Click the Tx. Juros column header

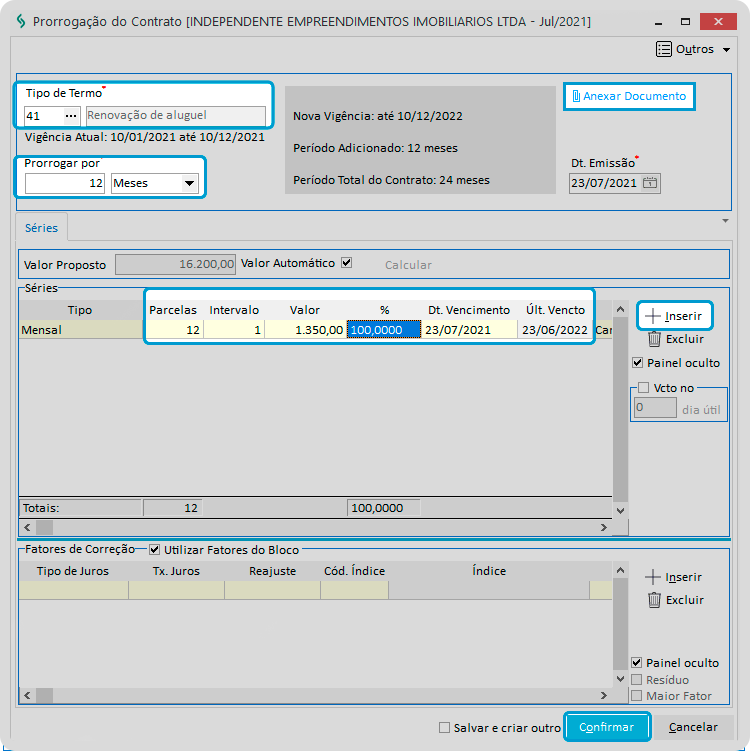tap(176, 571)
